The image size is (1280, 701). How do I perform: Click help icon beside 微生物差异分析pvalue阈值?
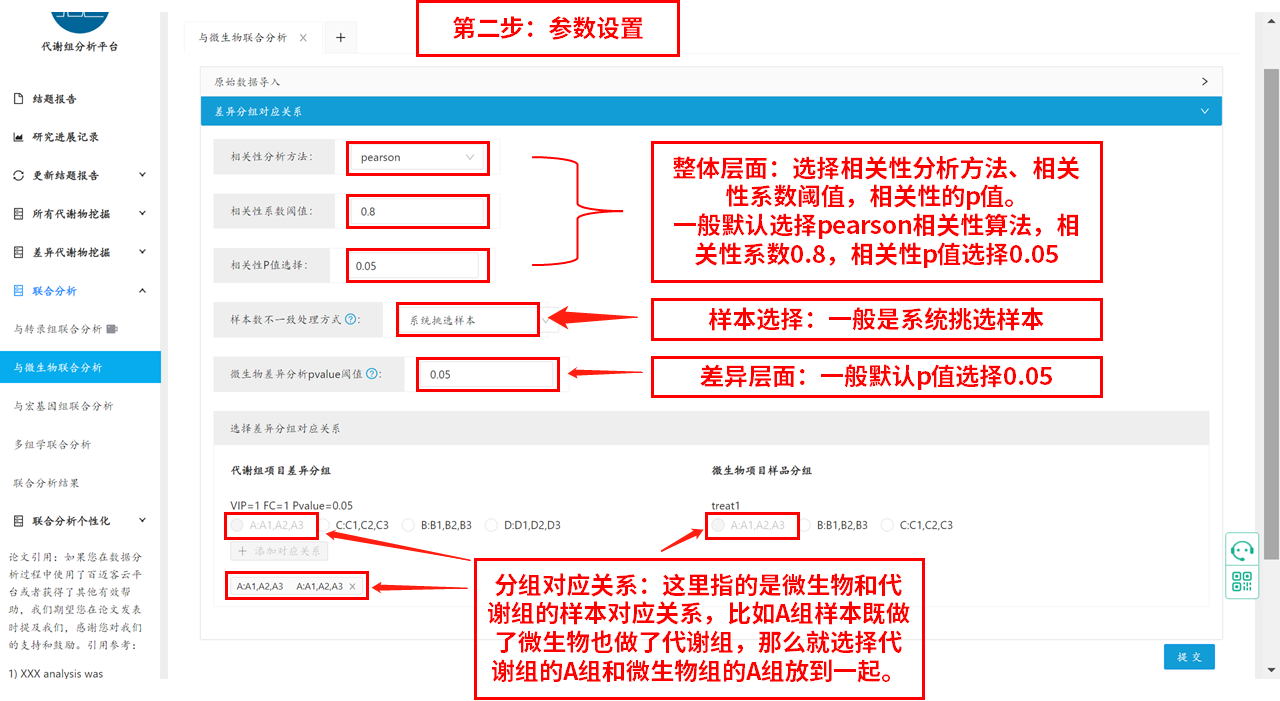[x=372, y=374]
